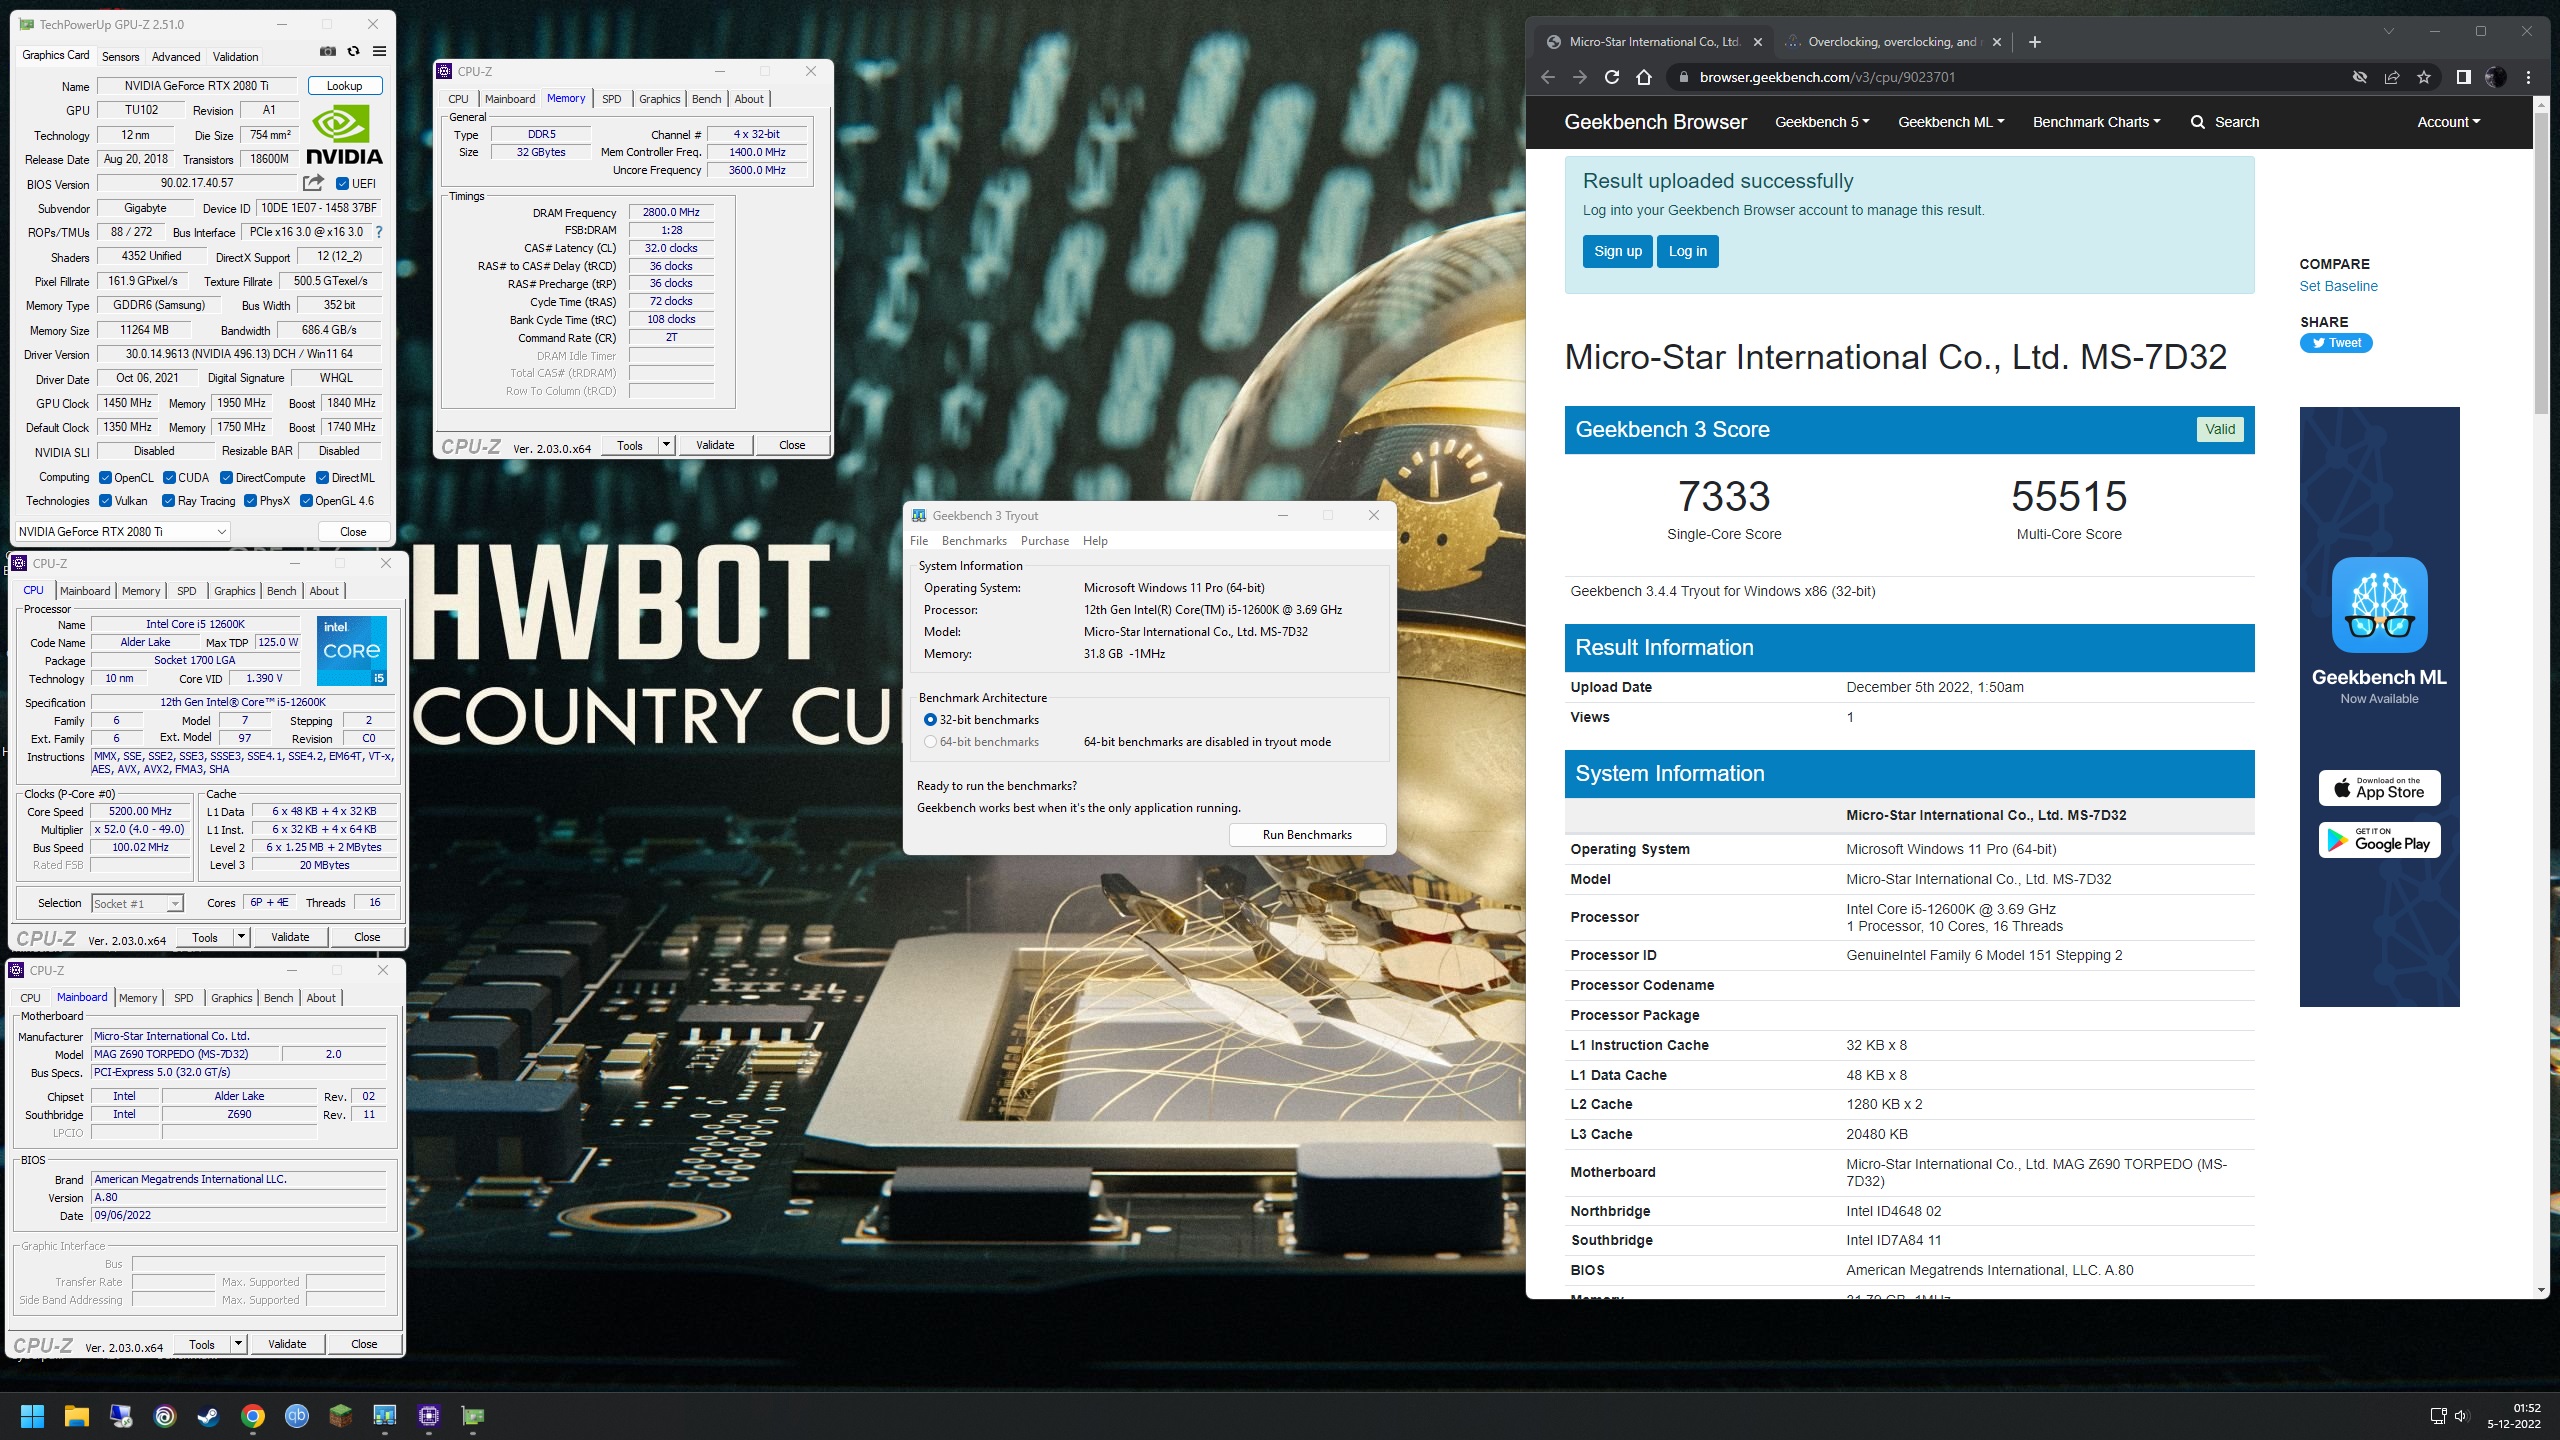Open the SPD tab in CPU-Z Memory window
The height and width of the screenshot is (1440, 2560).
coord(611,99)
